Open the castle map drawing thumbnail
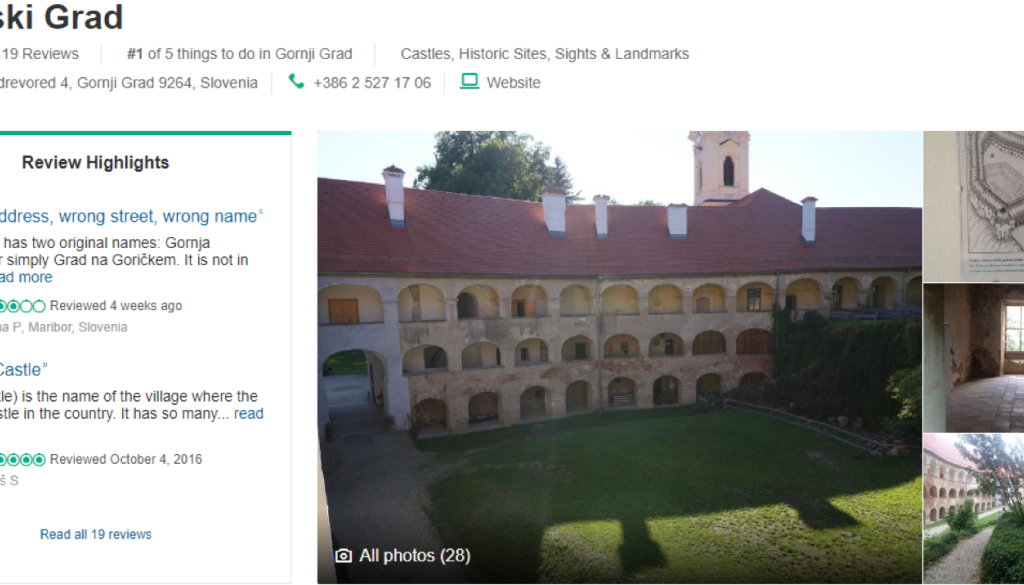 tap(974, 206)
